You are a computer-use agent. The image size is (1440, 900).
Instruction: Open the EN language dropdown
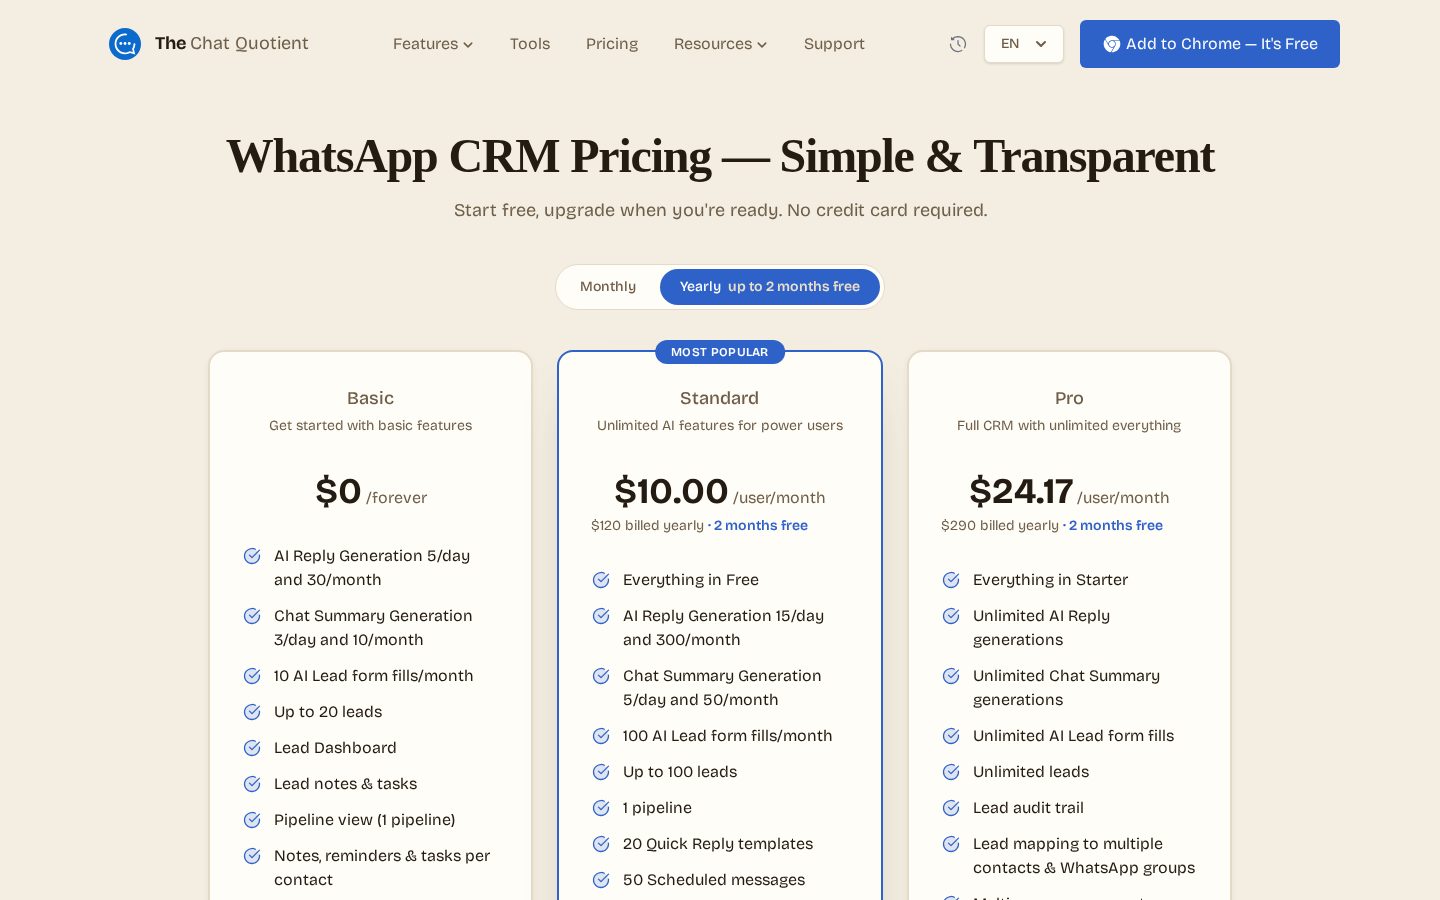[x=1024, y=44]
